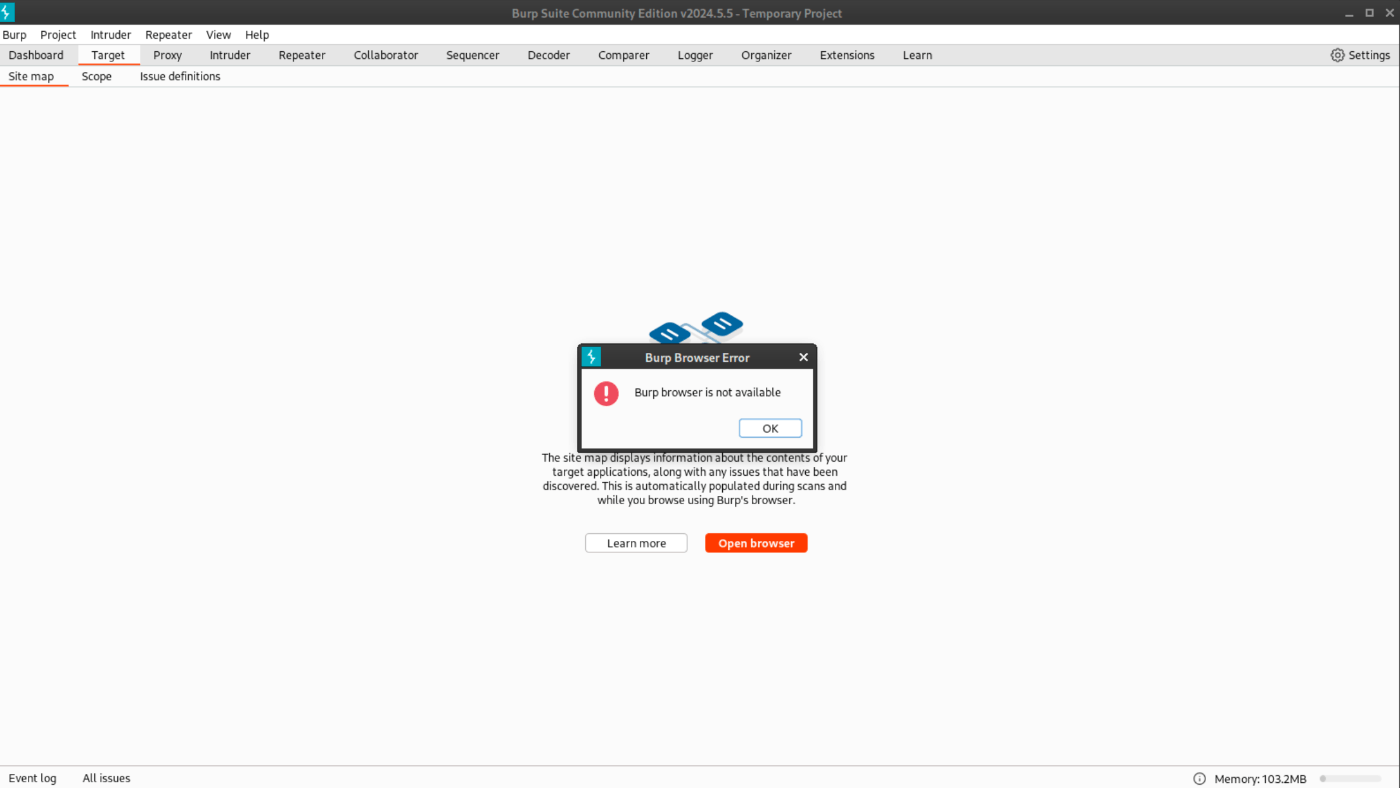Click the Burp Browser Error dialog title
The width and height of the screenshot is (1400, 788).
click(x=697, y=357)
